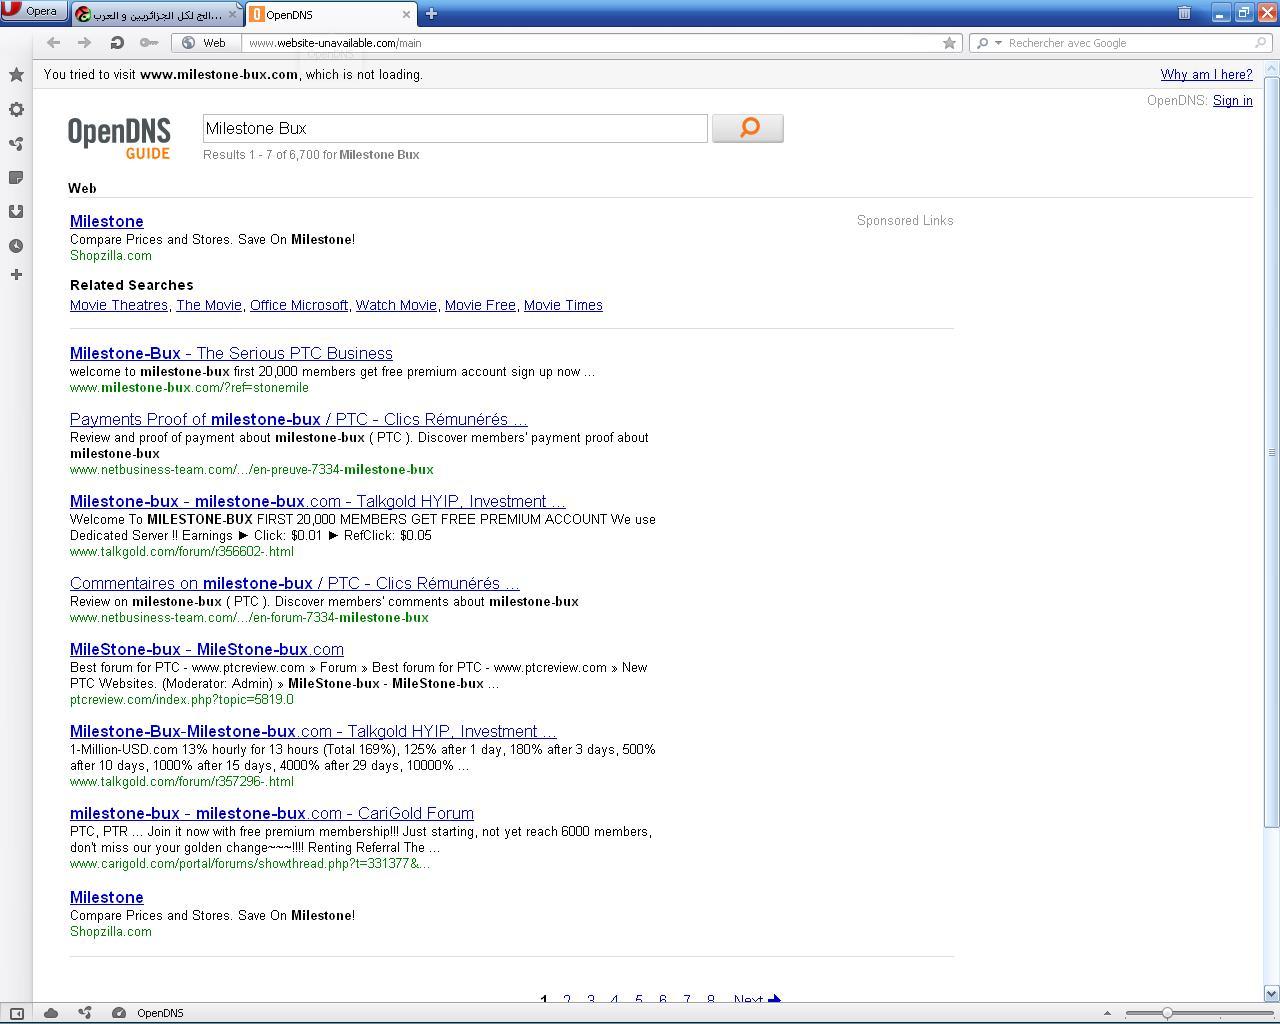Open the Downloads panel in sidebar

pos(16,211)
